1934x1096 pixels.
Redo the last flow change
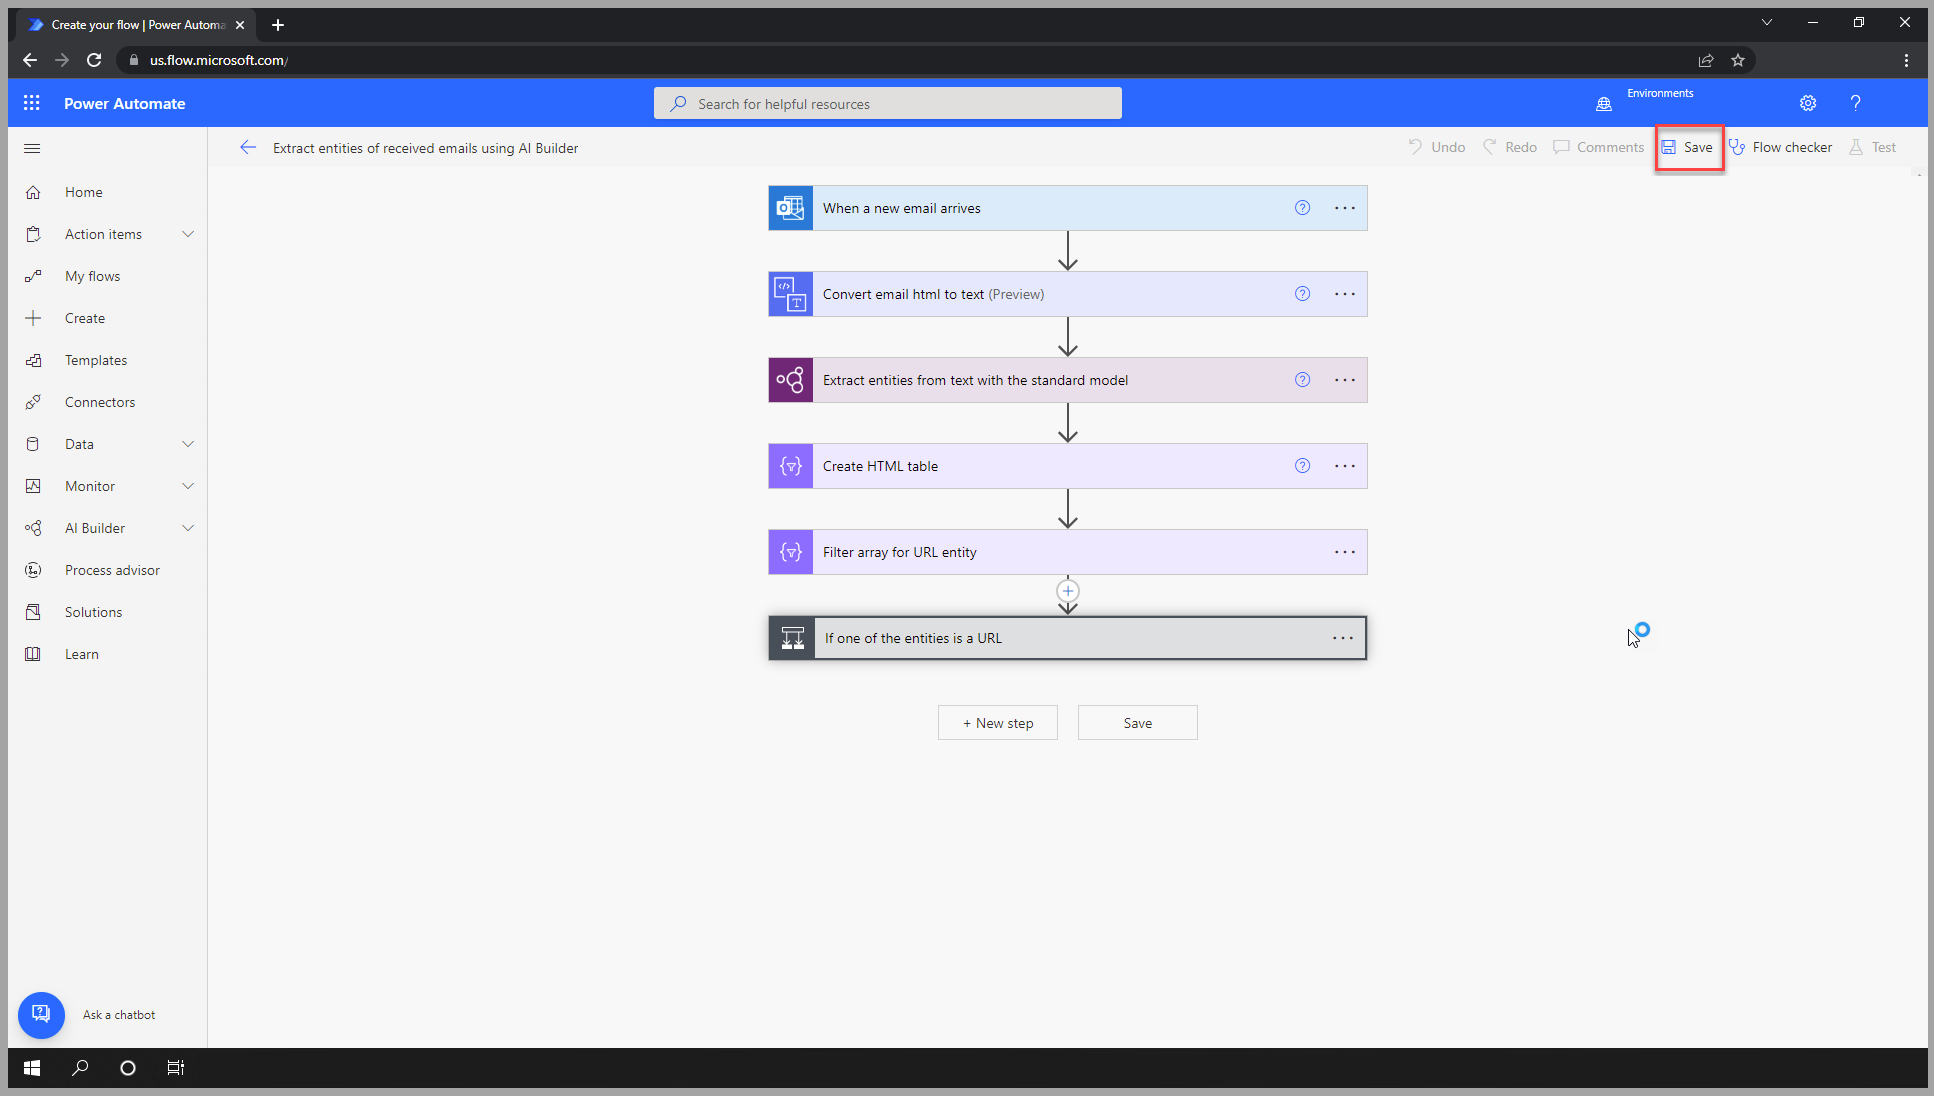pyautogui.click(x=1509, y=147)
